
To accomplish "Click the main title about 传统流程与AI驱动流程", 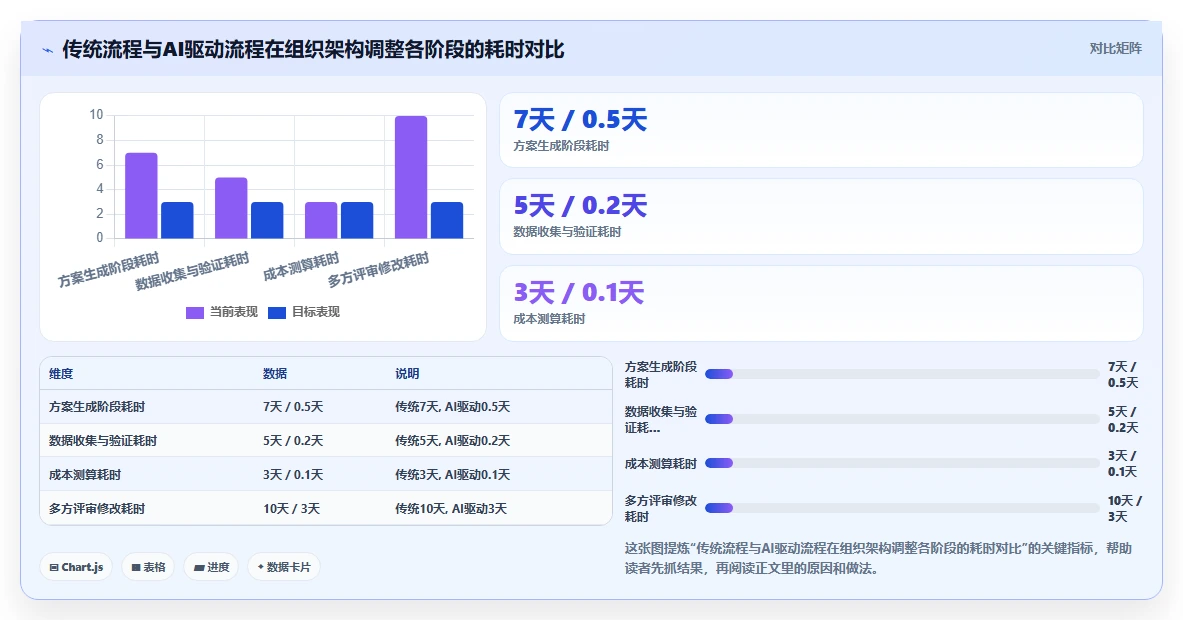I will point(313,50).
